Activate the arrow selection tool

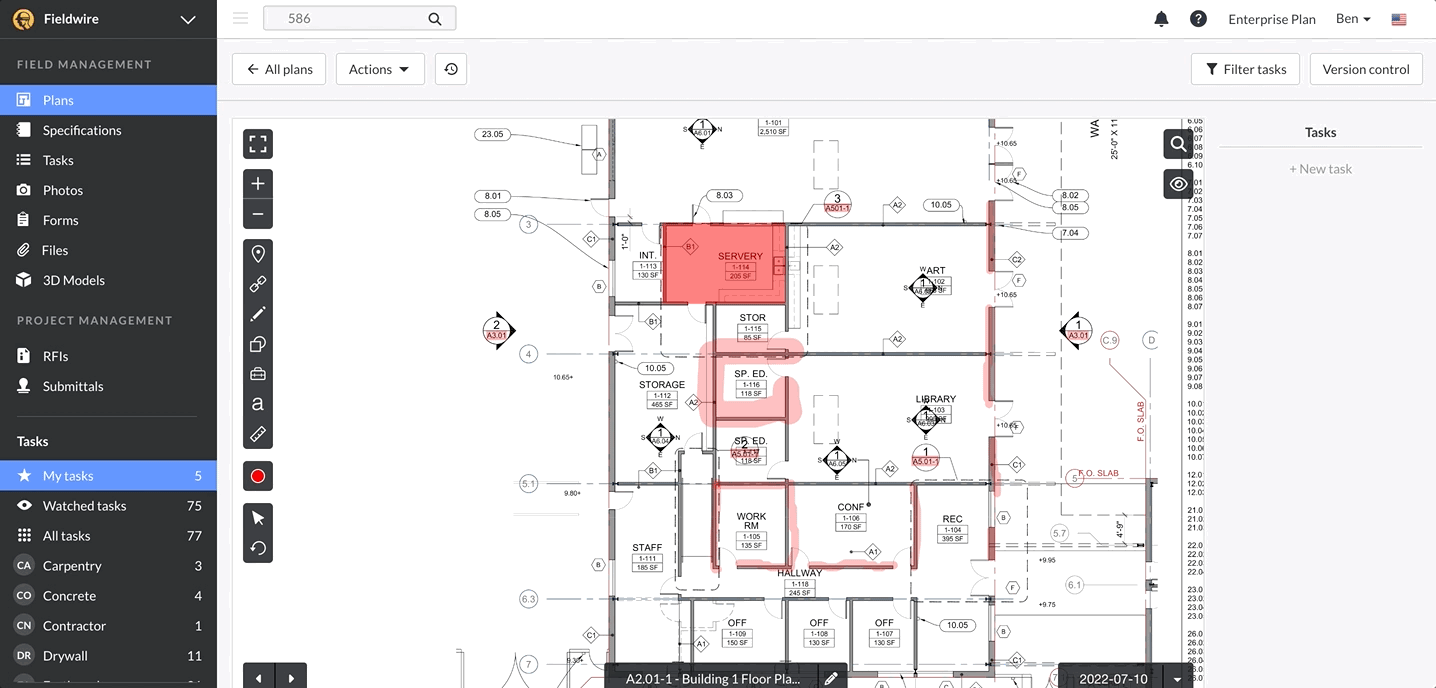coord(257,517)
